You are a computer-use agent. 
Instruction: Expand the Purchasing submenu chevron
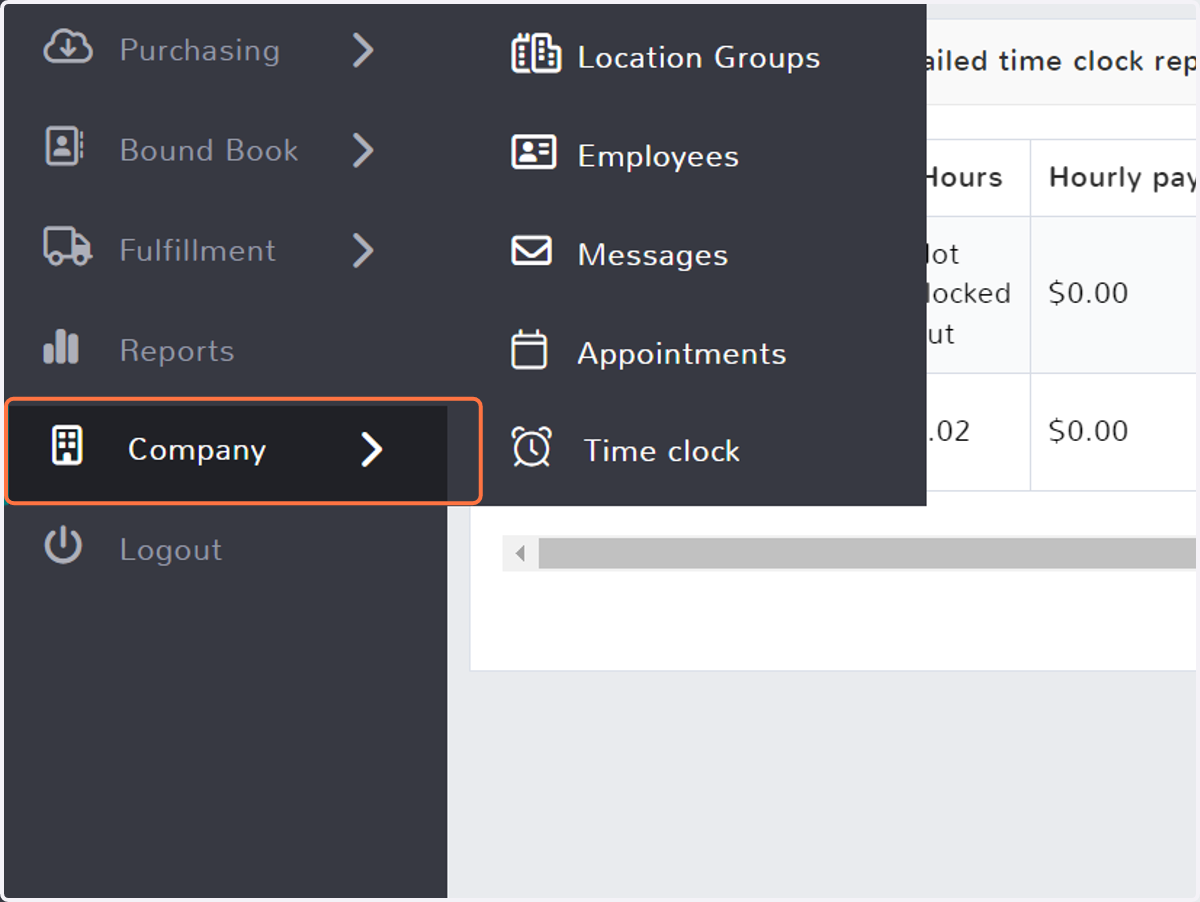click(363, 50)
